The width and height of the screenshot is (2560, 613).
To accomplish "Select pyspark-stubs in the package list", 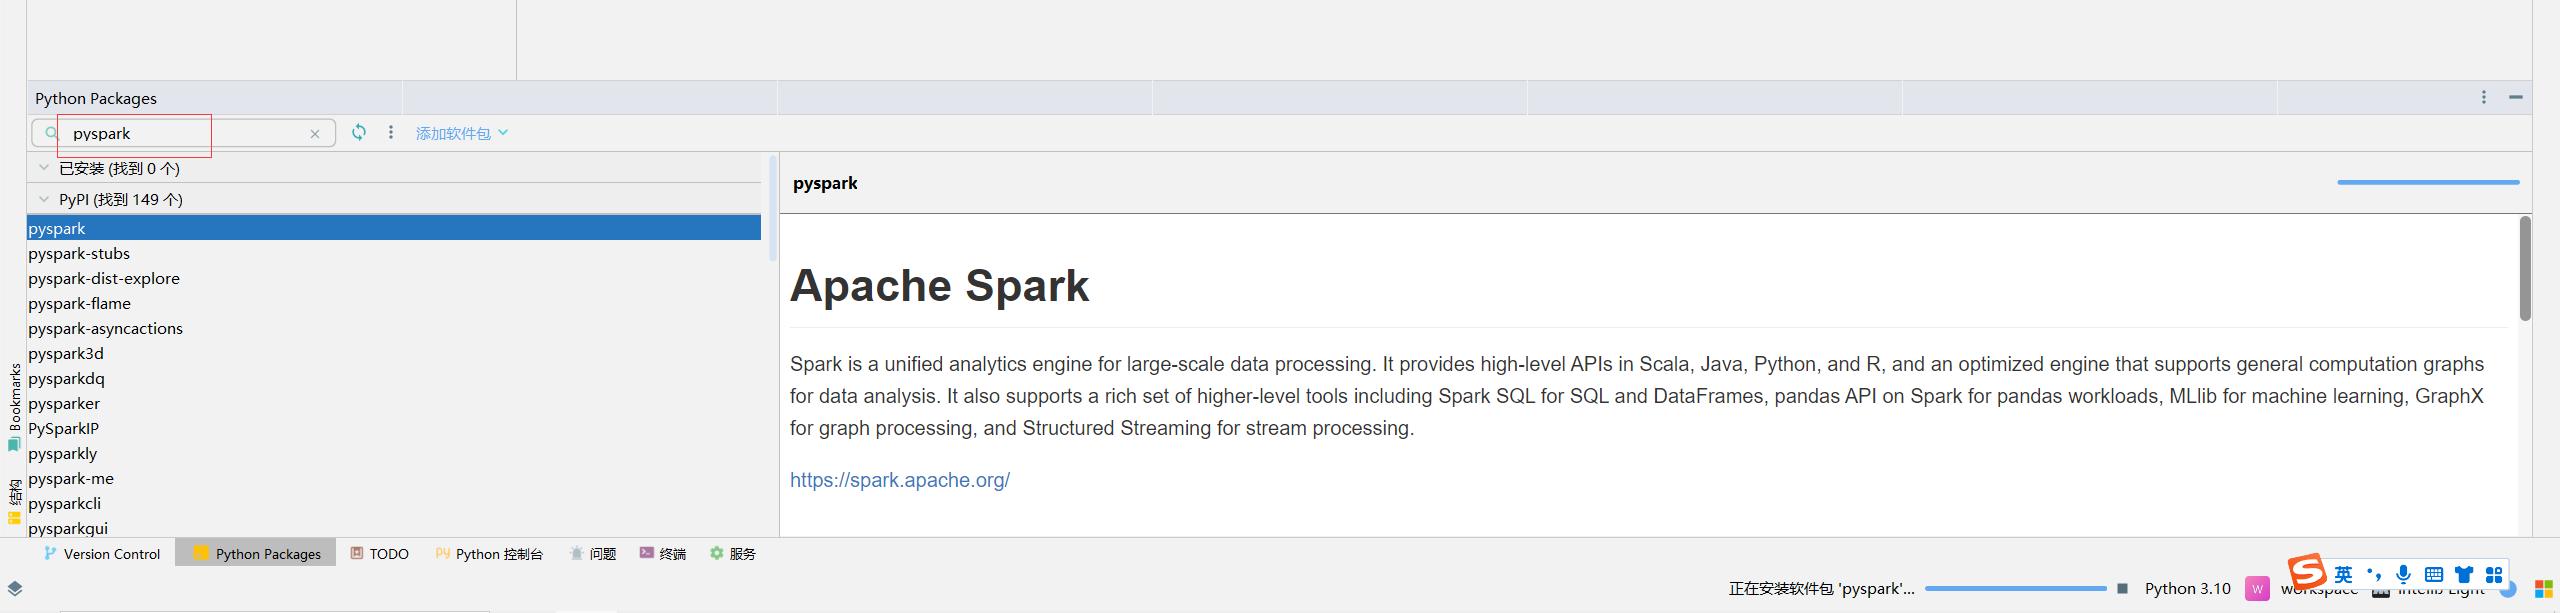I will (79, 254).
